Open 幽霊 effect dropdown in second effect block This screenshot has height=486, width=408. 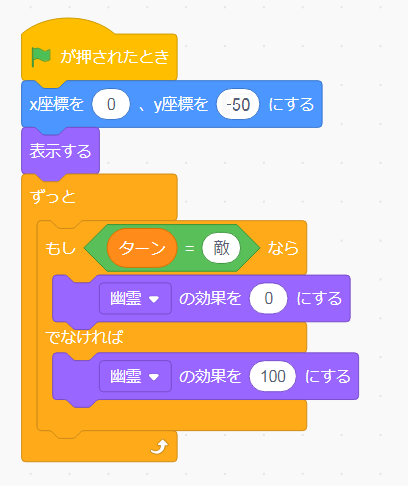click(x=135, y=376)
